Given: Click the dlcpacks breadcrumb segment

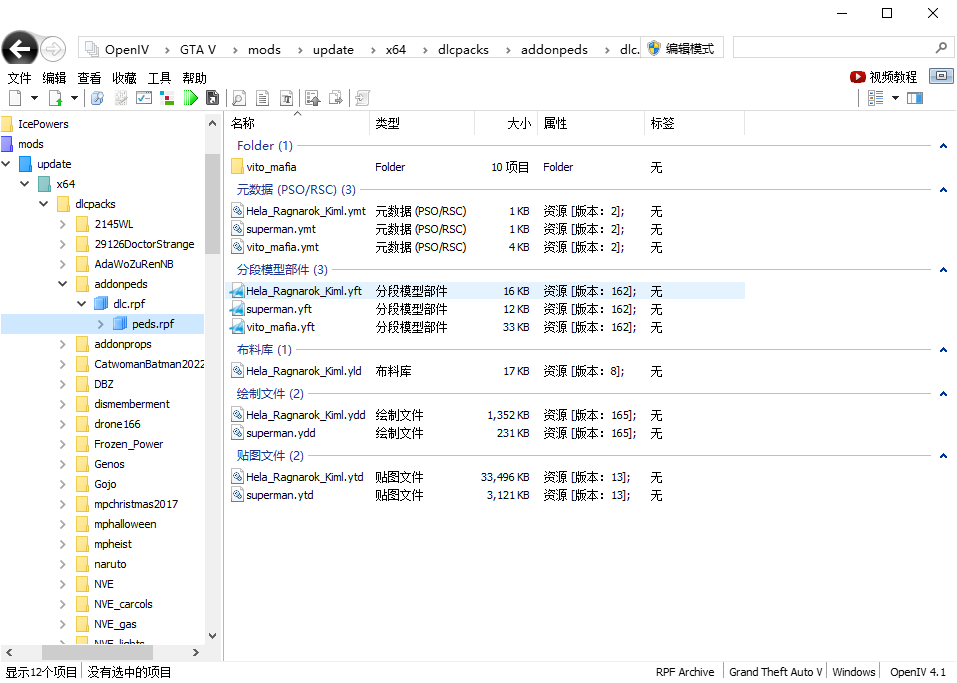Looking at the screenshot, I should (463, 49).
